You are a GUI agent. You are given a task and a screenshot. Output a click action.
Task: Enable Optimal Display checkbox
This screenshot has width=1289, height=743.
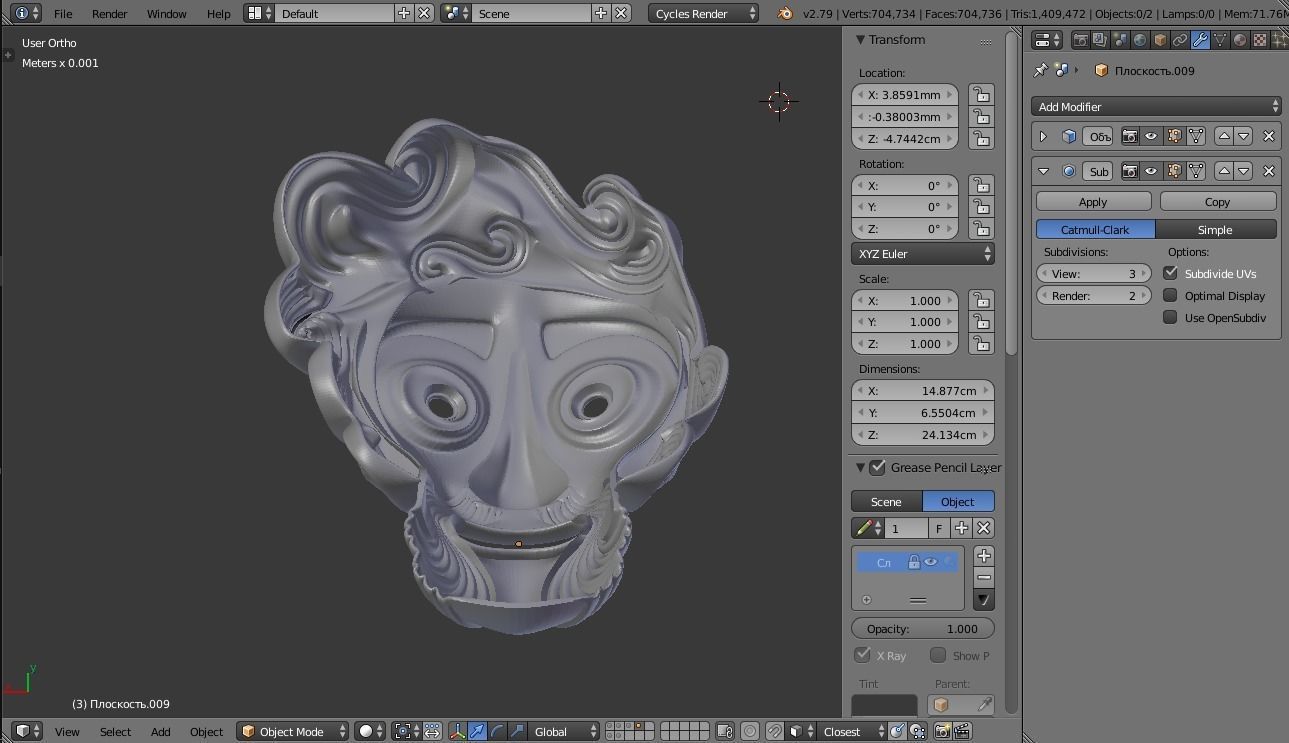1170,295
